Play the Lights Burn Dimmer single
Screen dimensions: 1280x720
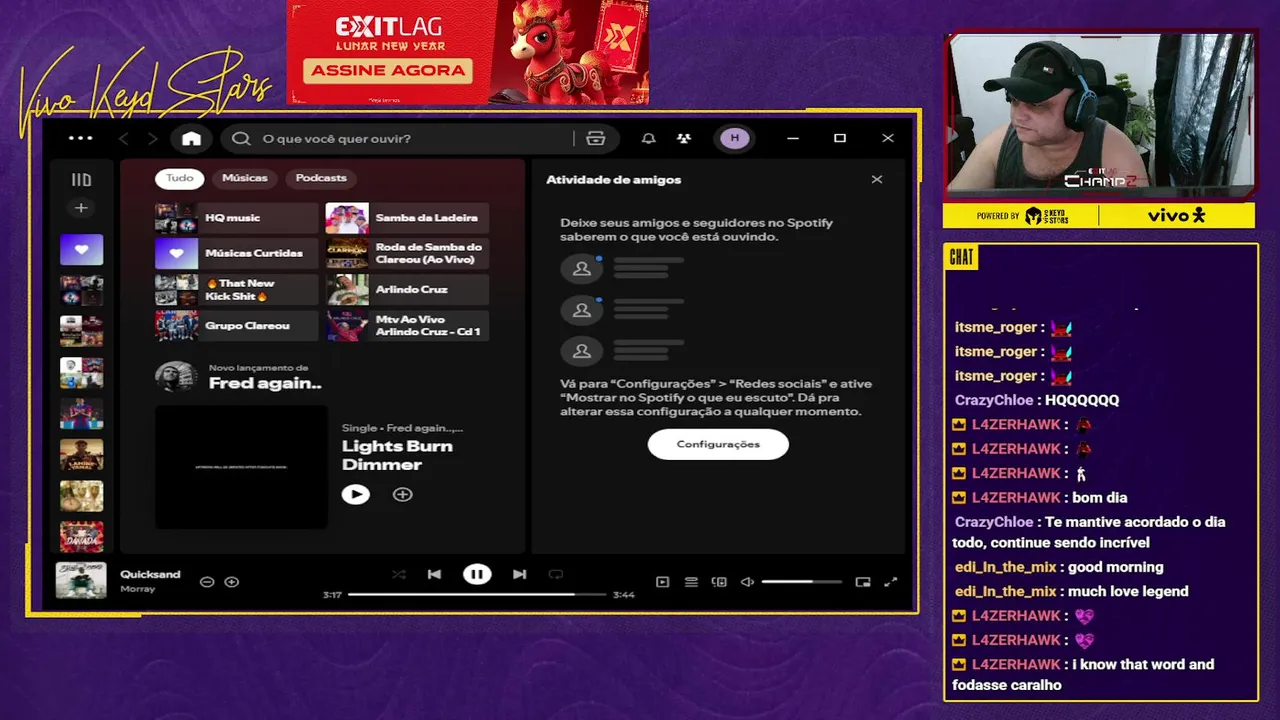[x=355, y=494]
